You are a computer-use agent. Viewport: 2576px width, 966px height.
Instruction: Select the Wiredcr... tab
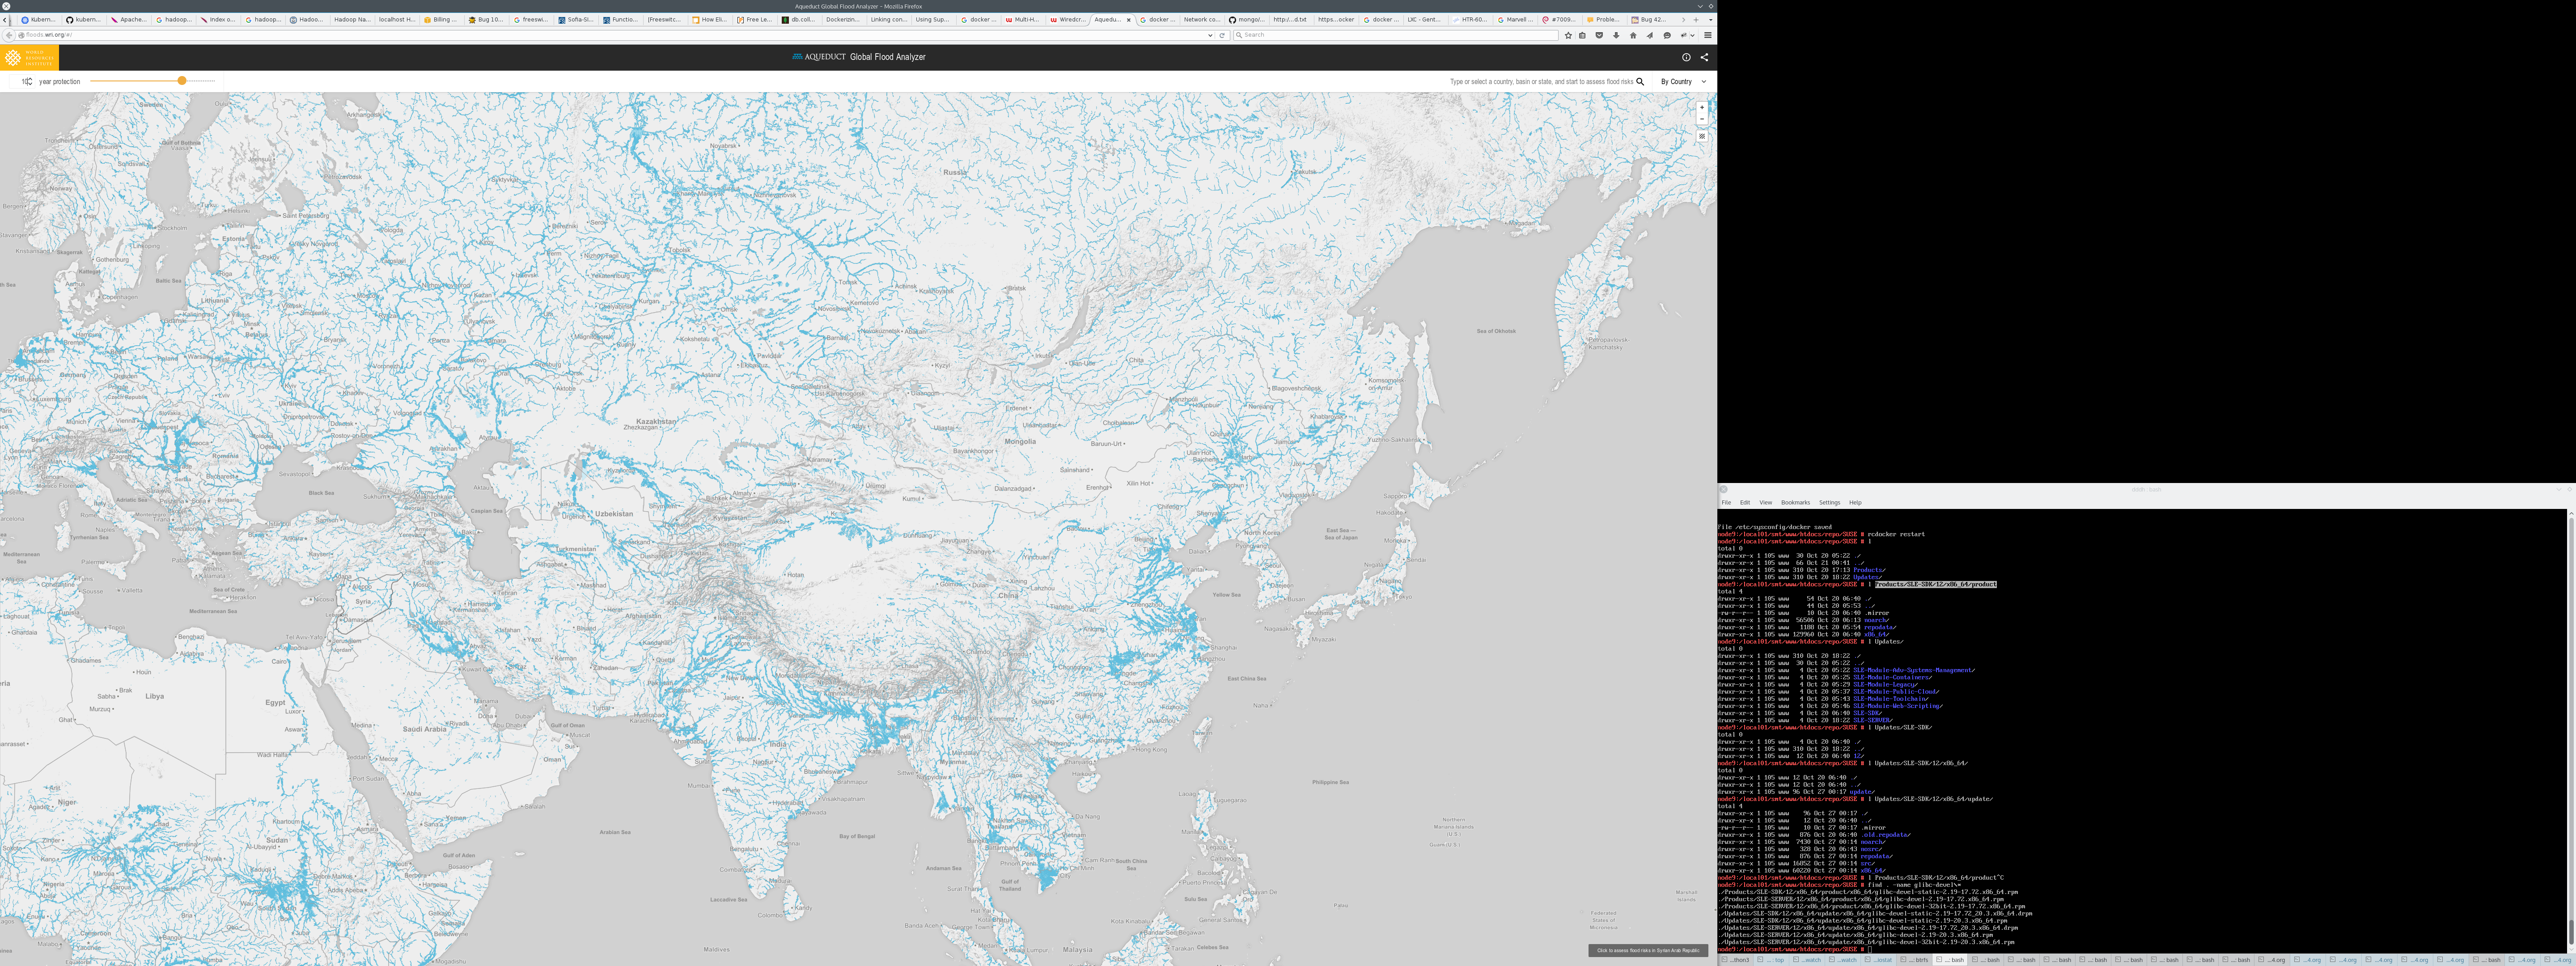tap(1067, 20)
